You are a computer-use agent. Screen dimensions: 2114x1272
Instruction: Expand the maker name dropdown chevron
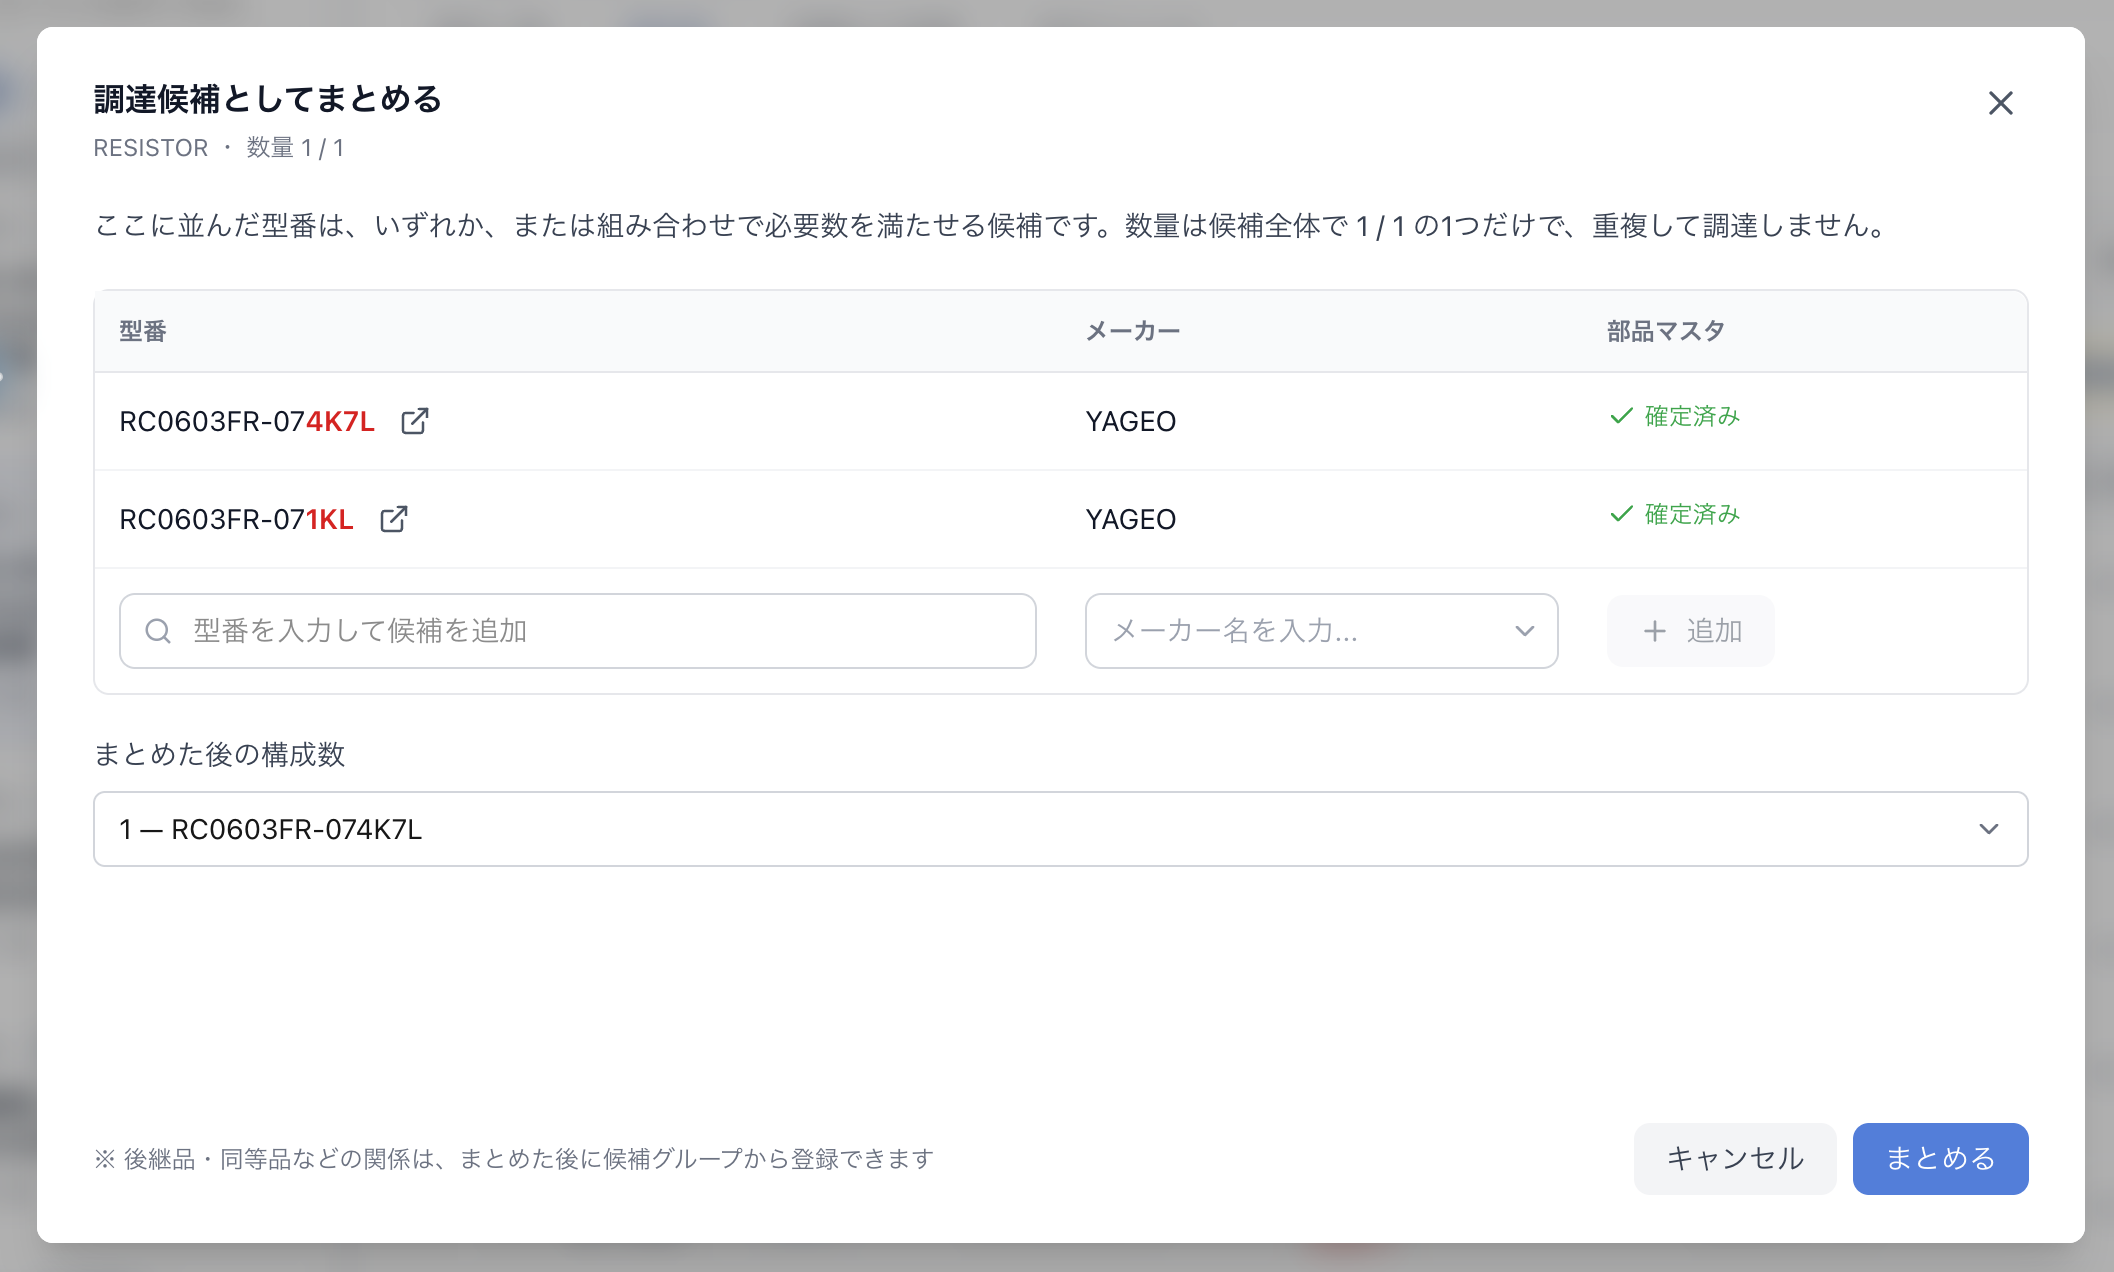pos(1524,631)
